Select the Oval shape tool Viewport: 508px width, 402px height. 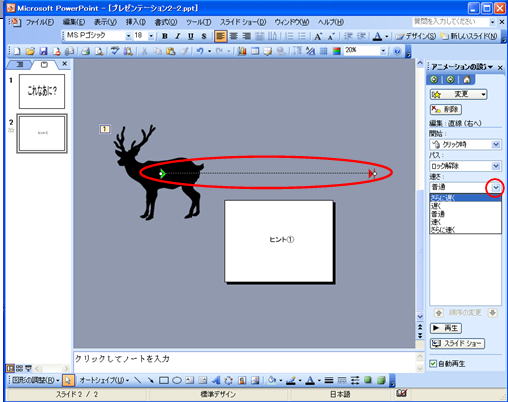(x=177, y=380)
